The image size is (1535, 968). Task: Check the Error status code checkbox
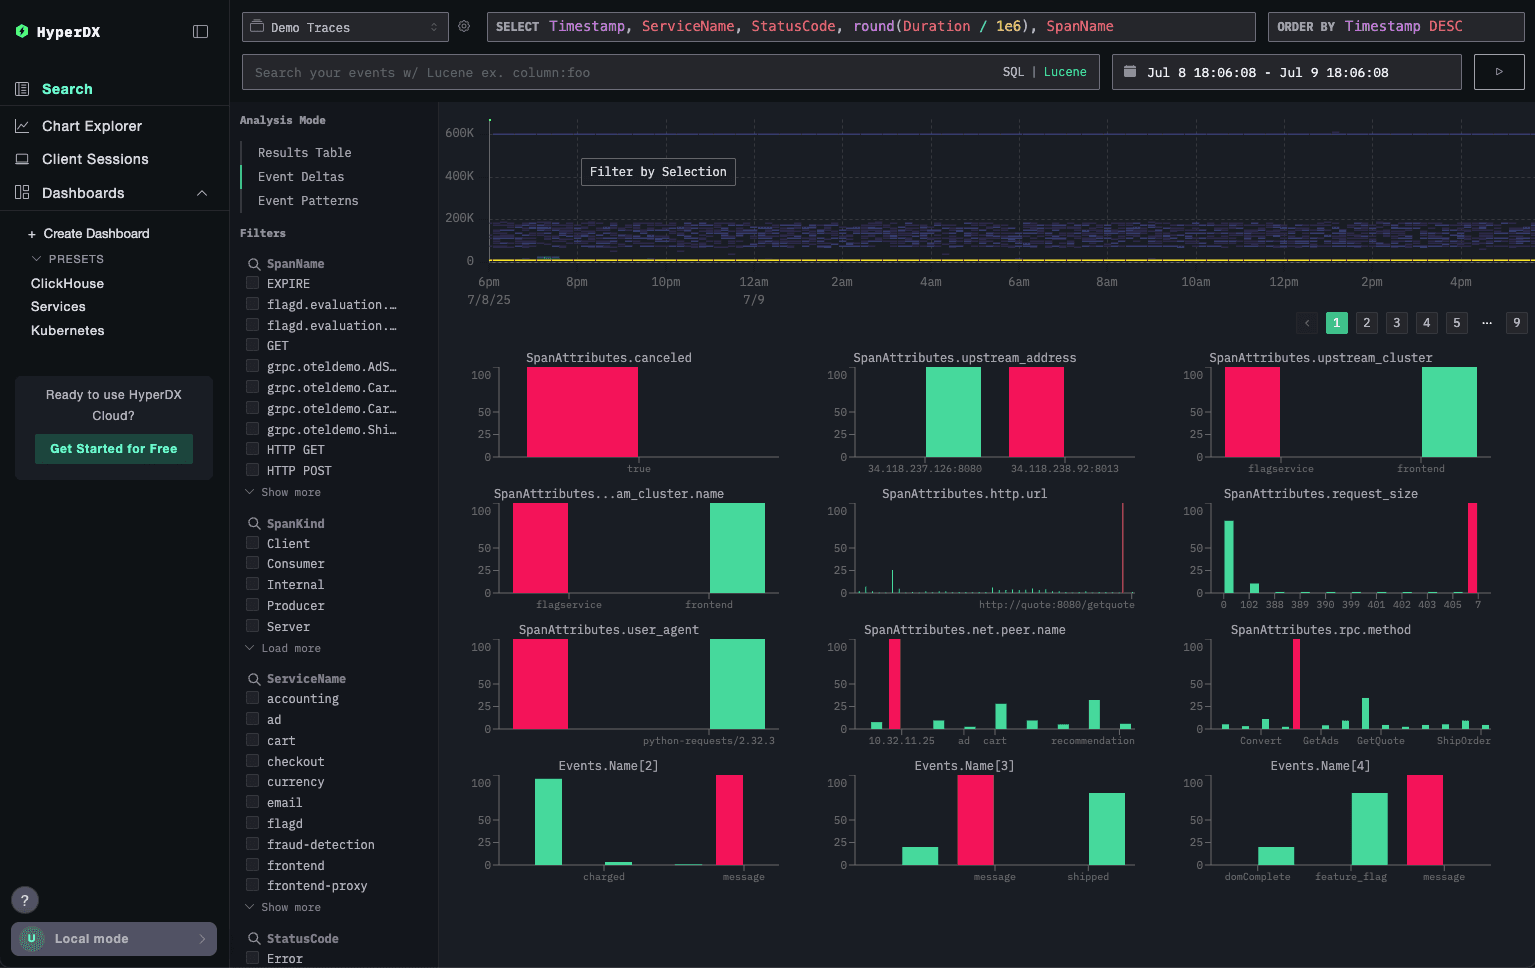pyautogui.click(x=253, y=958)
